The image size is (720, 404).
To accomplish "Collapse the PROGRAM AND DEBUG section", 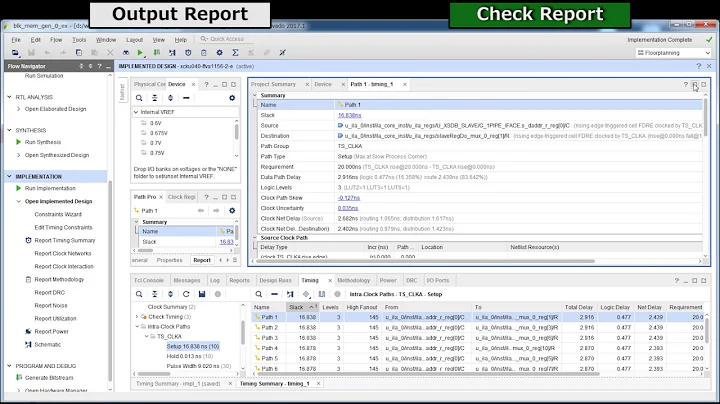I will pos(9,366).
